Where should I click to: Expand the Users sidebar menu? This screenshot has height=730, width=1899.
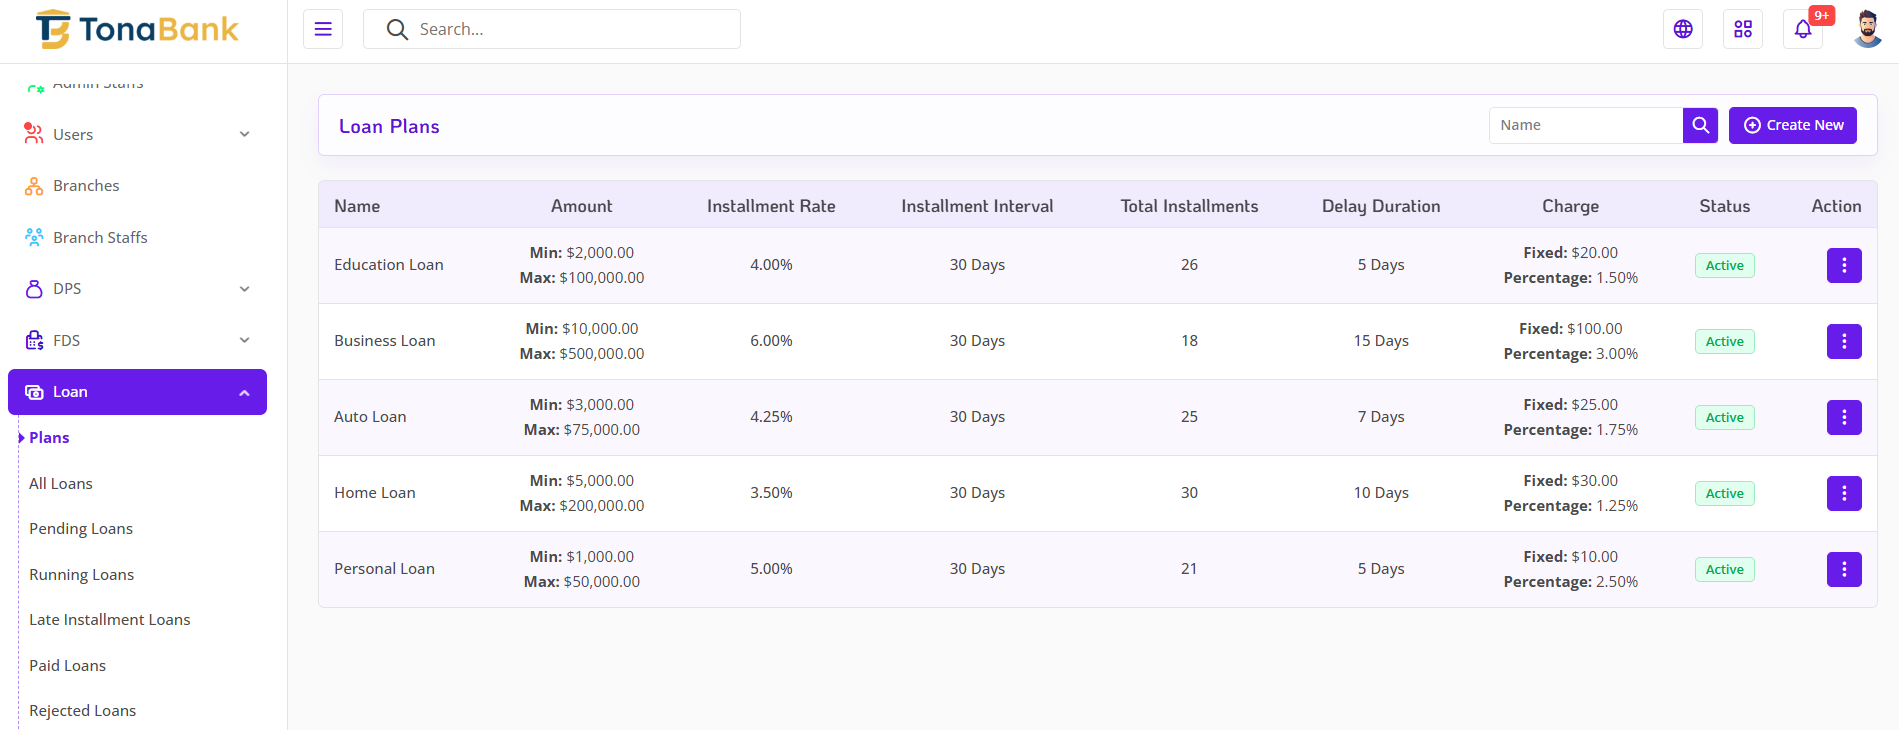(x=137, y=134)
